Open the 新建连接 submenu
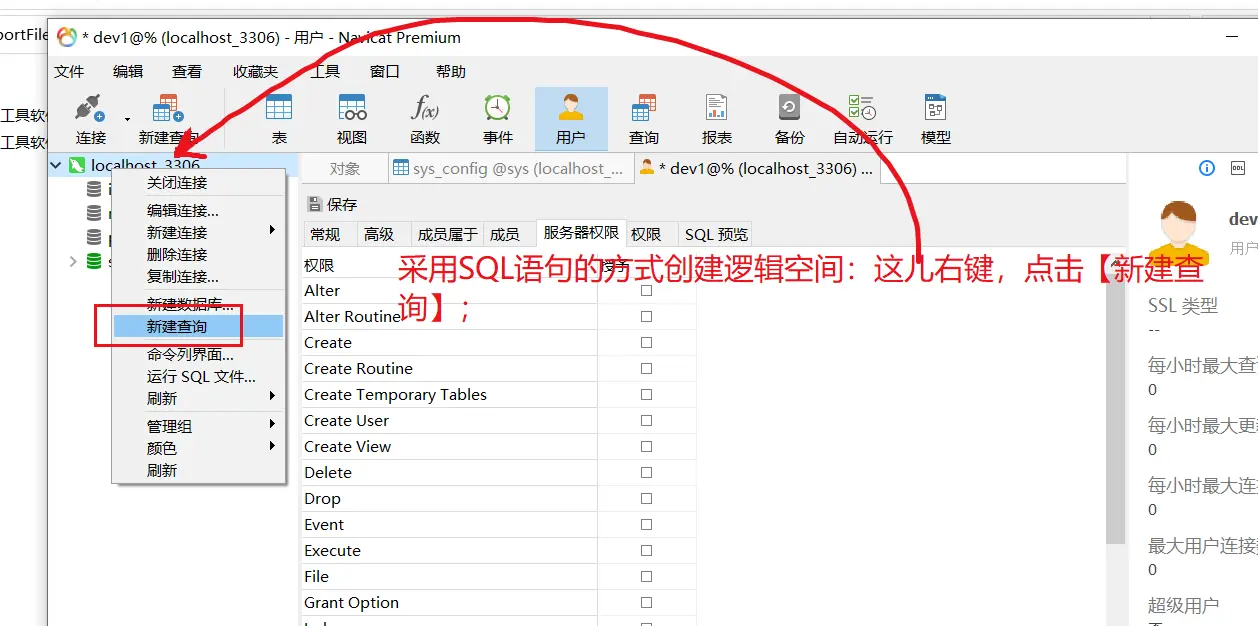 (x=200, y=232)
